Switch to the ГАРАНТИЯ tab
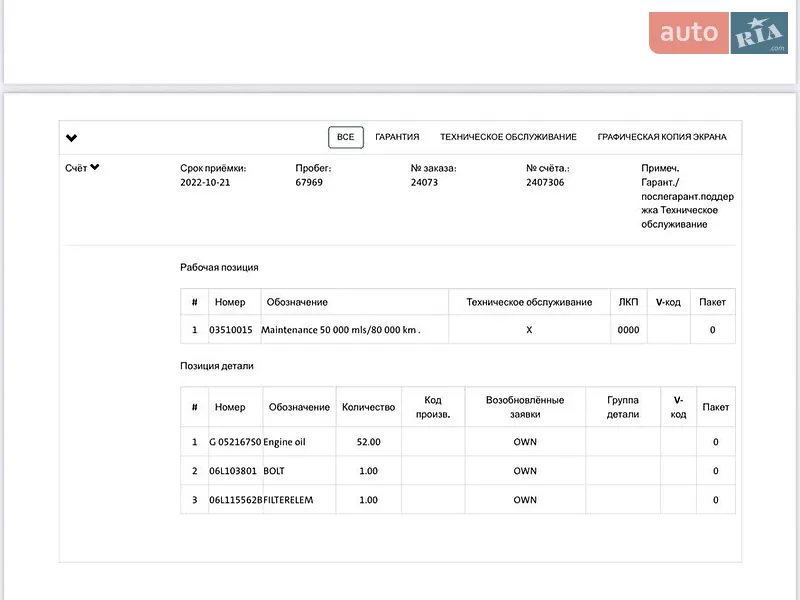This screenshot has width=800, height=600. [397, 137]
